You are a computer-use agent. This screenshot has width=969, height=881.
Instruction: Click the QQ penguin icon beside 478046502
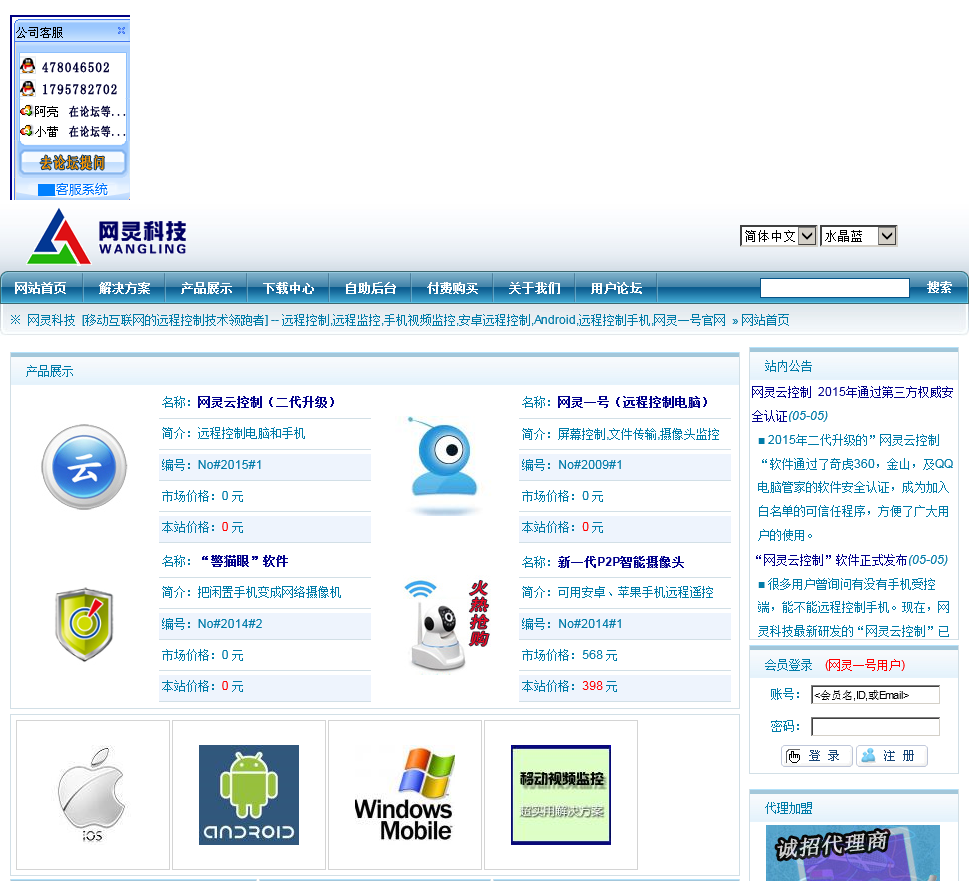coord(28,65)
